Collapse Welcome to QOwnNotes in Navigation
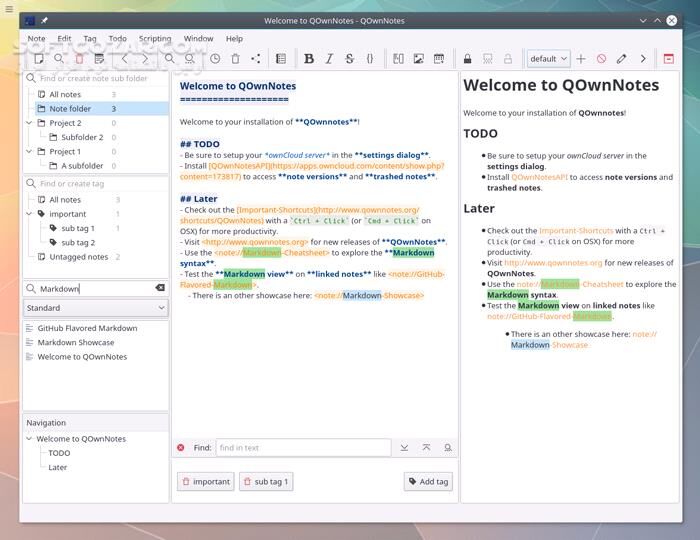 pyautogui.click(x=29, y=439)
